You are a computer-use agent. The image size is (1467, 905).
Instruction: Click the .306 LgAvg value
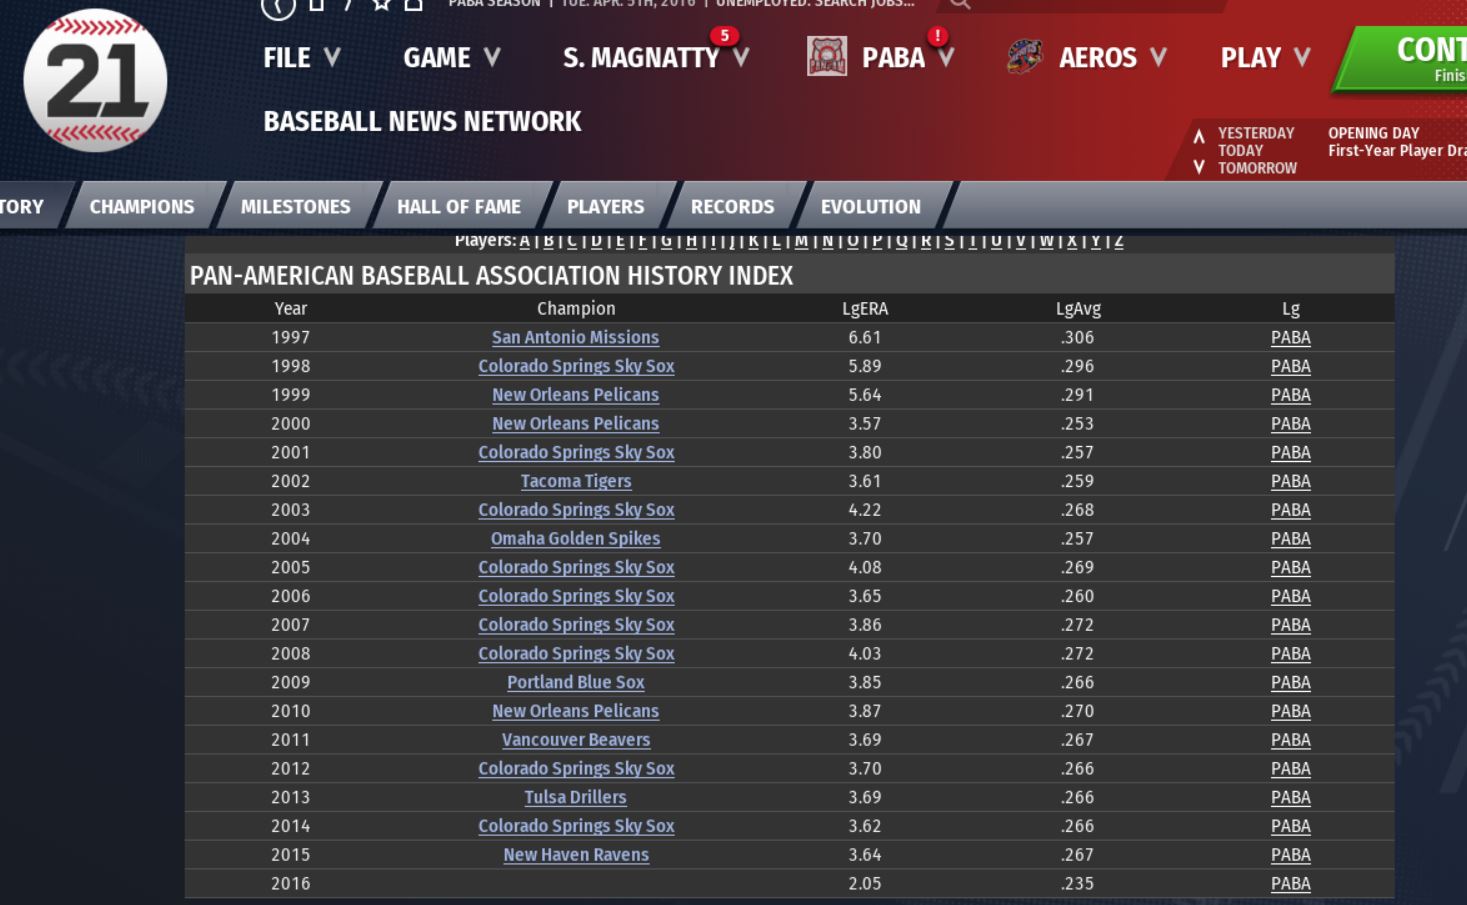[x=1078, y=338]
